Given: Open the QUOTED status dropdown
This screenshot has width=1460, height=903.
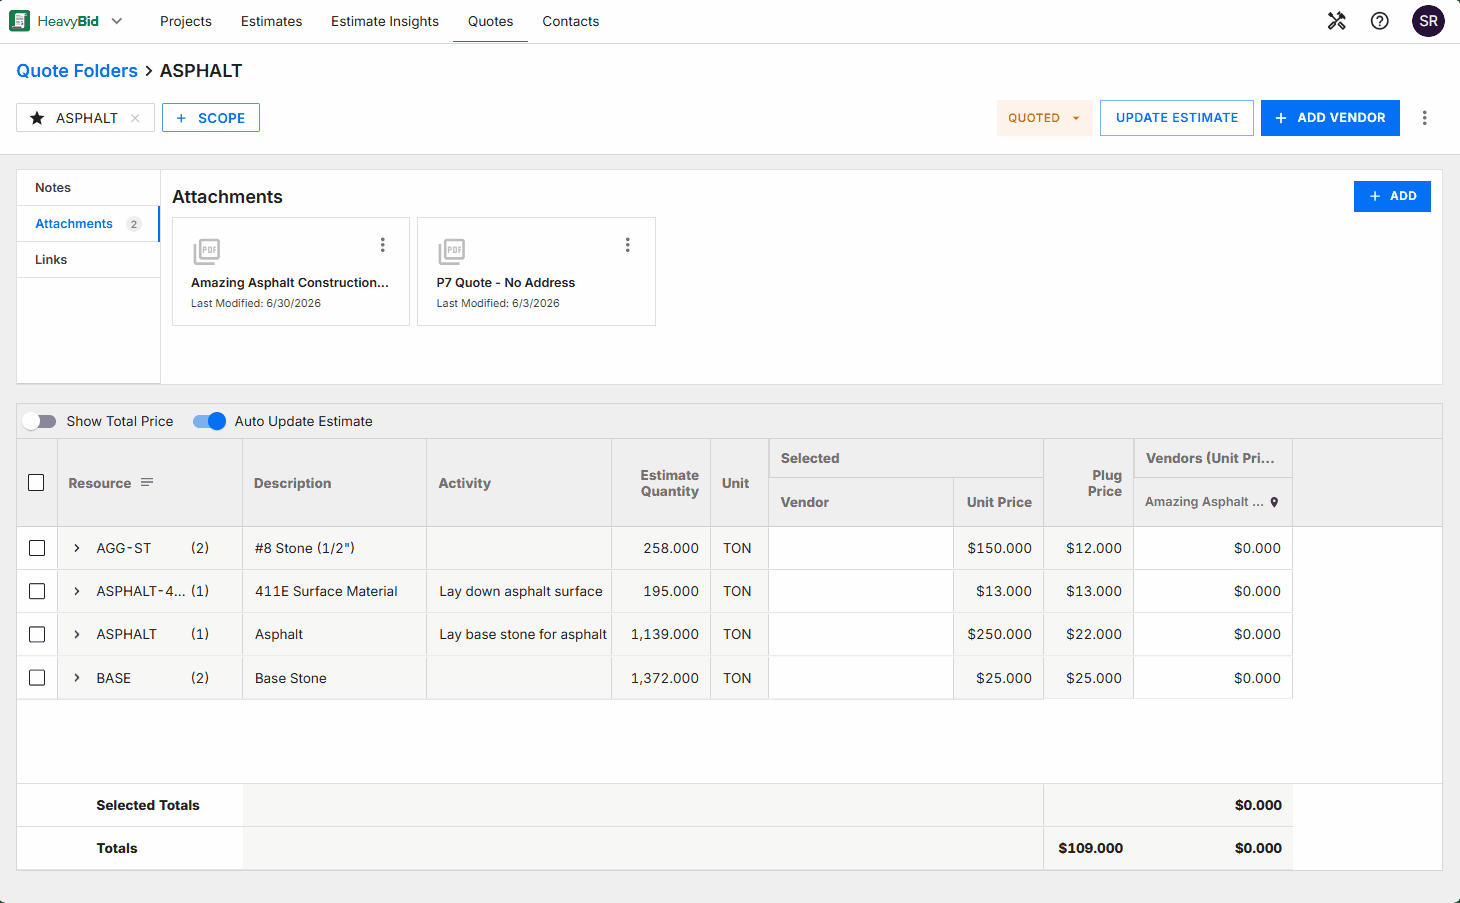Looking at the screenshot, I should 1044,118.
